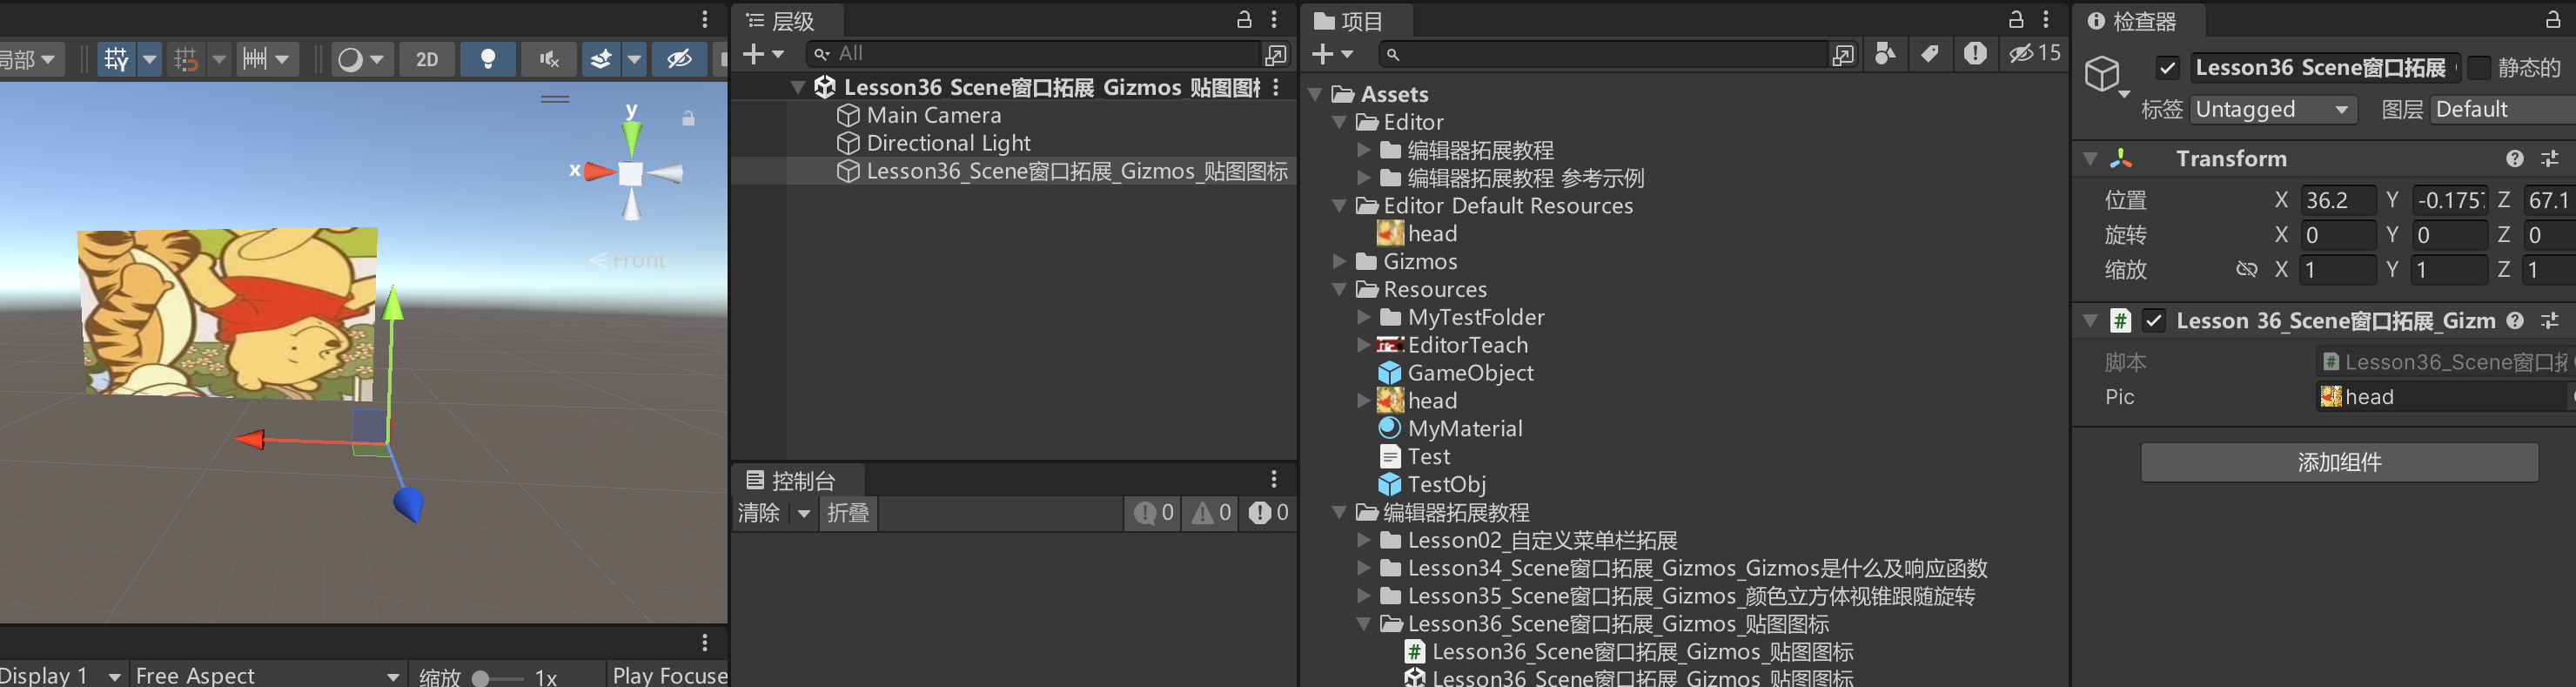Screen dimensions: 2576x687
Task: Enable the Static checkbox
Action: click(2480, 68)
